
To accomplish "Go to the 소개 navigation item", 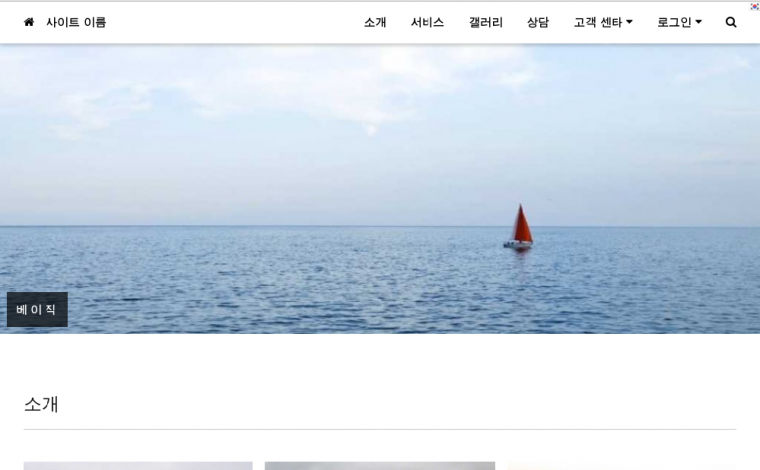I will point(375,22).
